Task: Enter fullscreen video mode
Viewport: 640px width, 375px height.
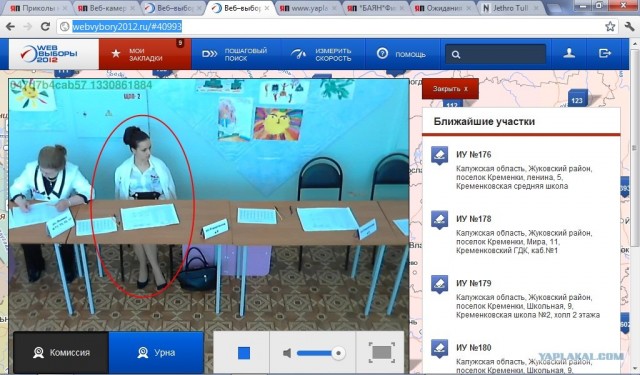Action: pyautogui.click(x=382, y=353)
